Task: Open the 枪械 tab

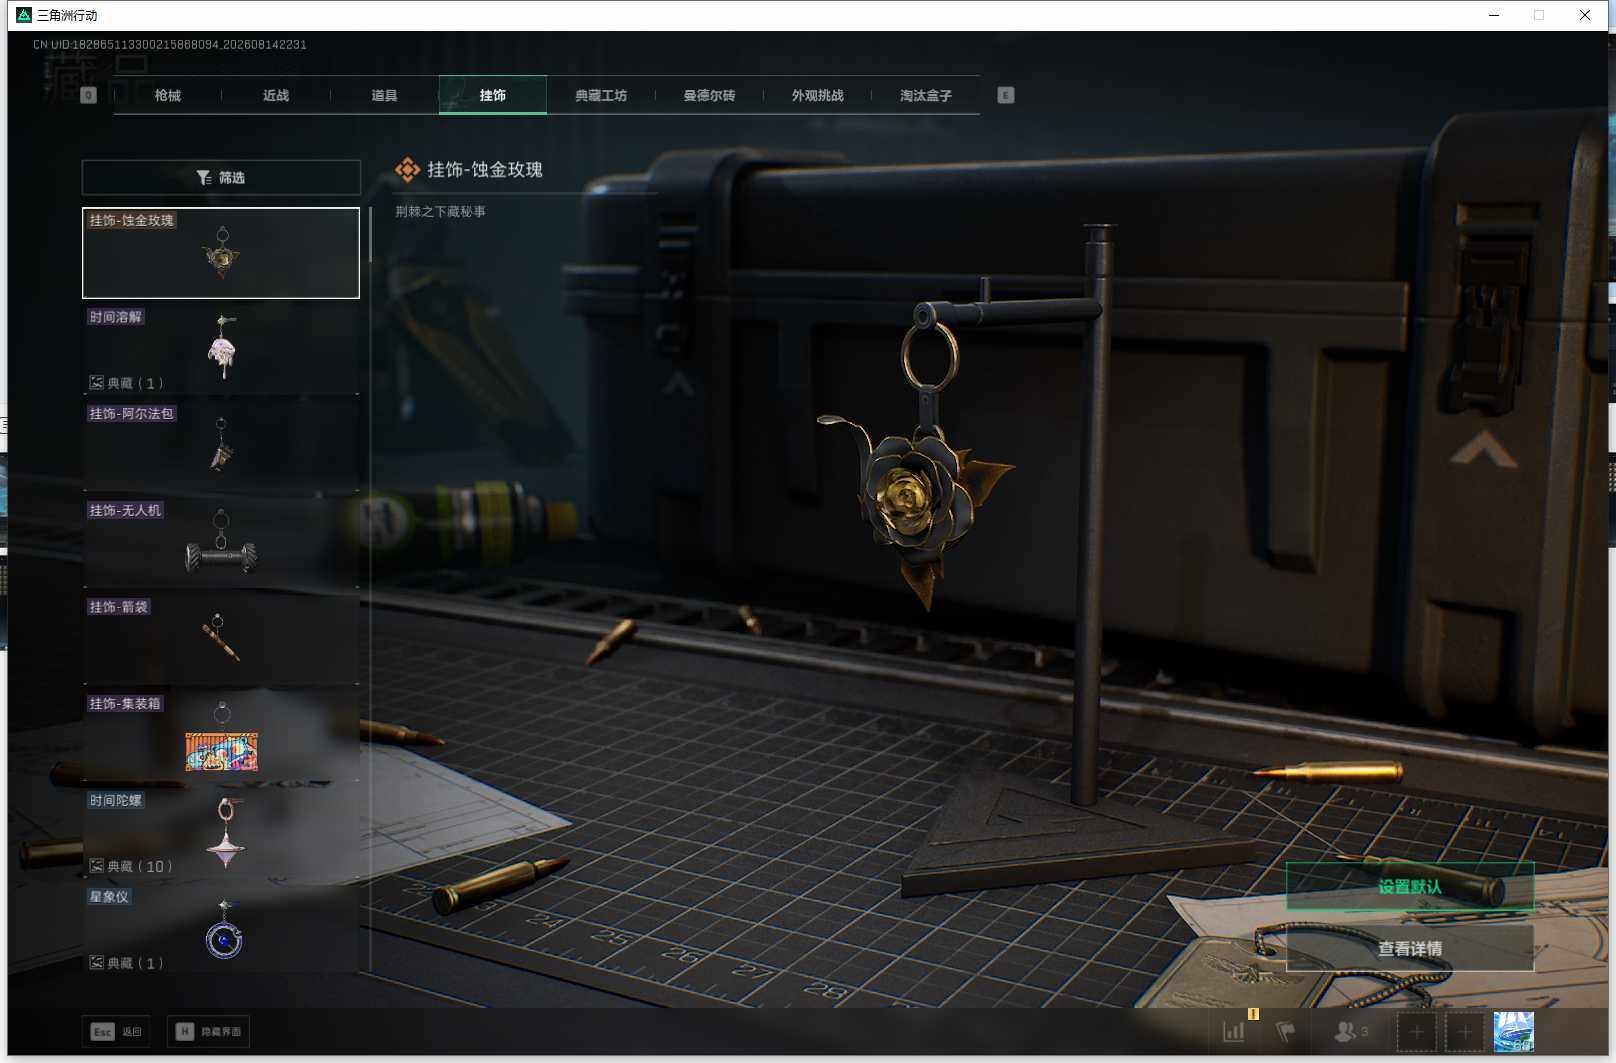Action: pyautogui.click(x=168, y=95)
